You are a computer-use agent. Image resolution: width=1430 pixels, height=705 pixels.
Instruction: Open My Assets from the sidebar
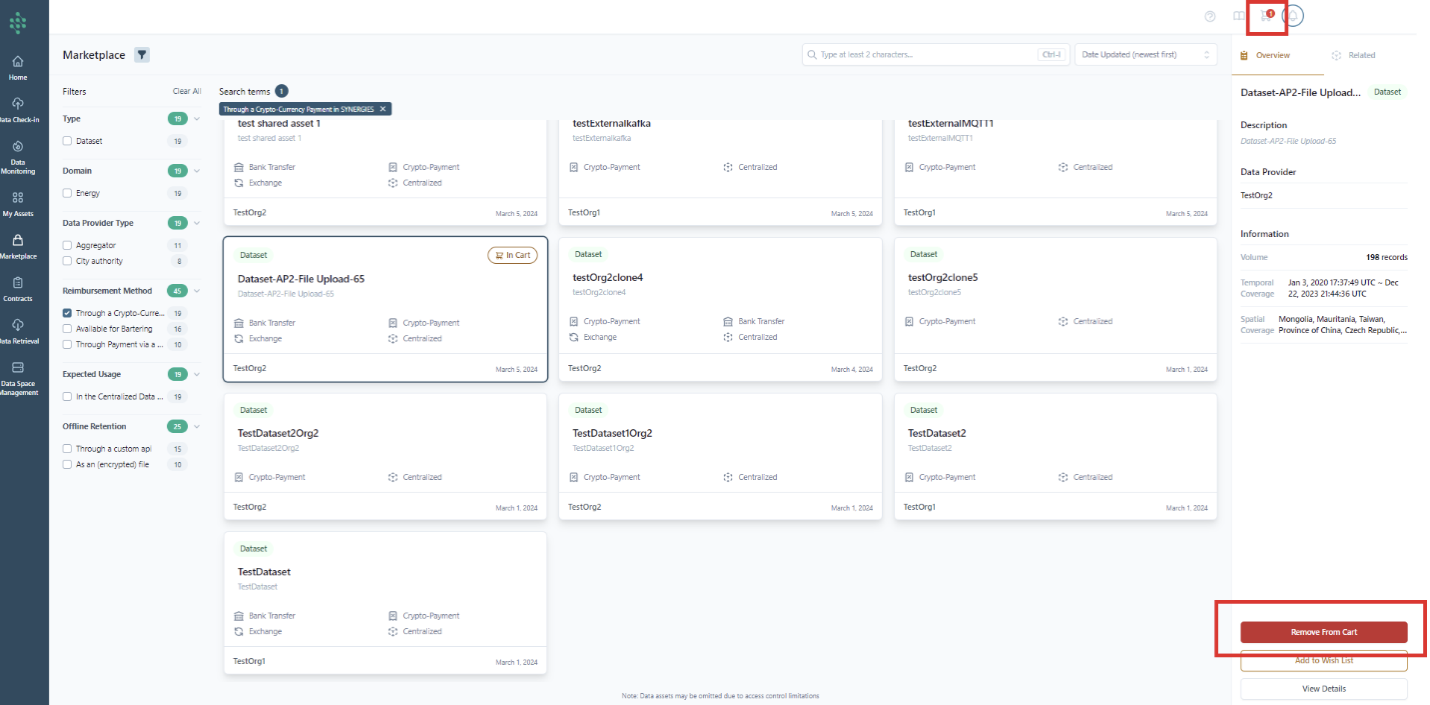[18, 203]
